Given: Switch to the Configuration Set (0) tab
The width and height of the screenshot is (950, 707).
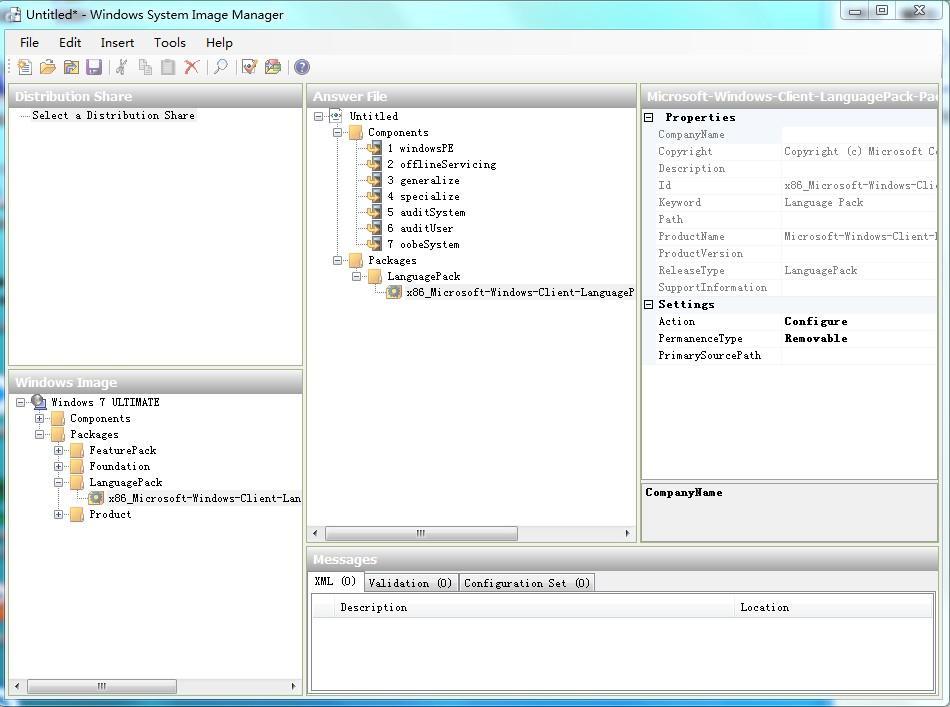Looking at the screenshot, I should point(526,583).
